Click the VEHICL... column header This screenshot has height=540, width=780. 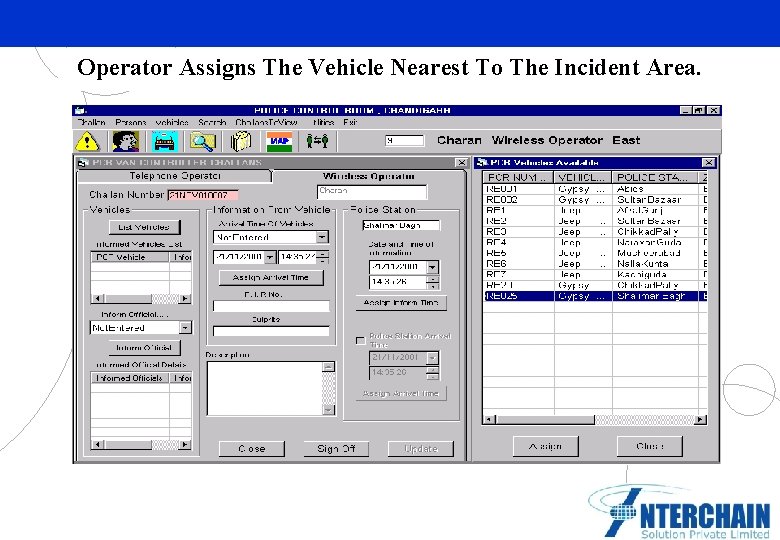tap(583, 178)
